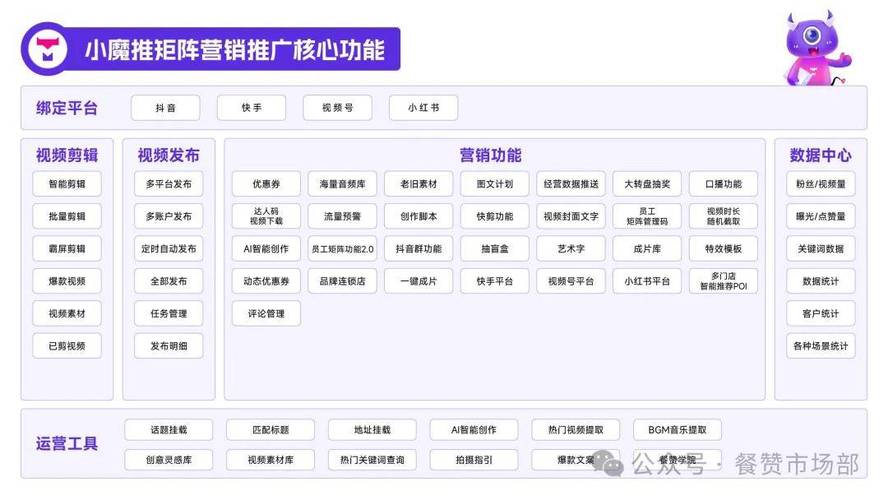The image size is (888, 500).
Task: Click 流量预警 box
Action: coord(343,216)
